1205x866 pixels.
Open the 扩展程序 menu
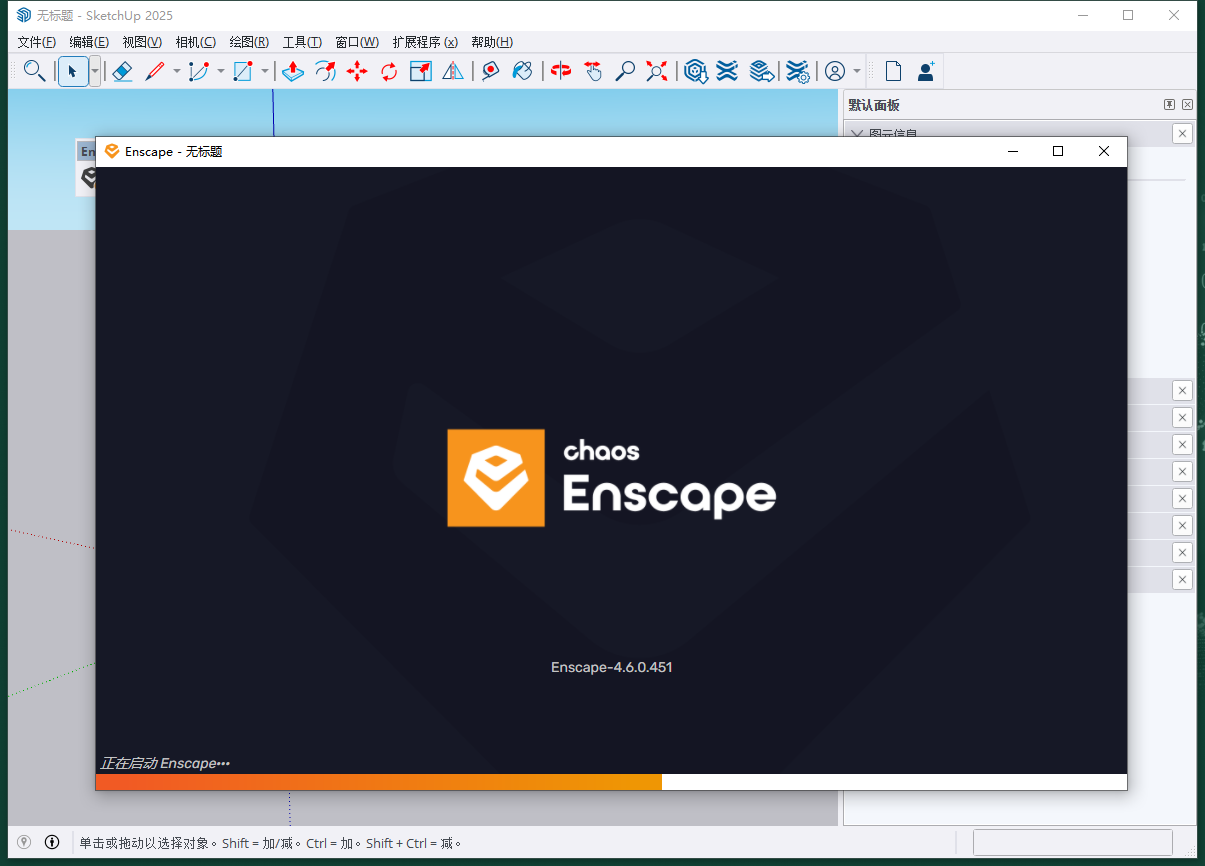tap(425, 41)
